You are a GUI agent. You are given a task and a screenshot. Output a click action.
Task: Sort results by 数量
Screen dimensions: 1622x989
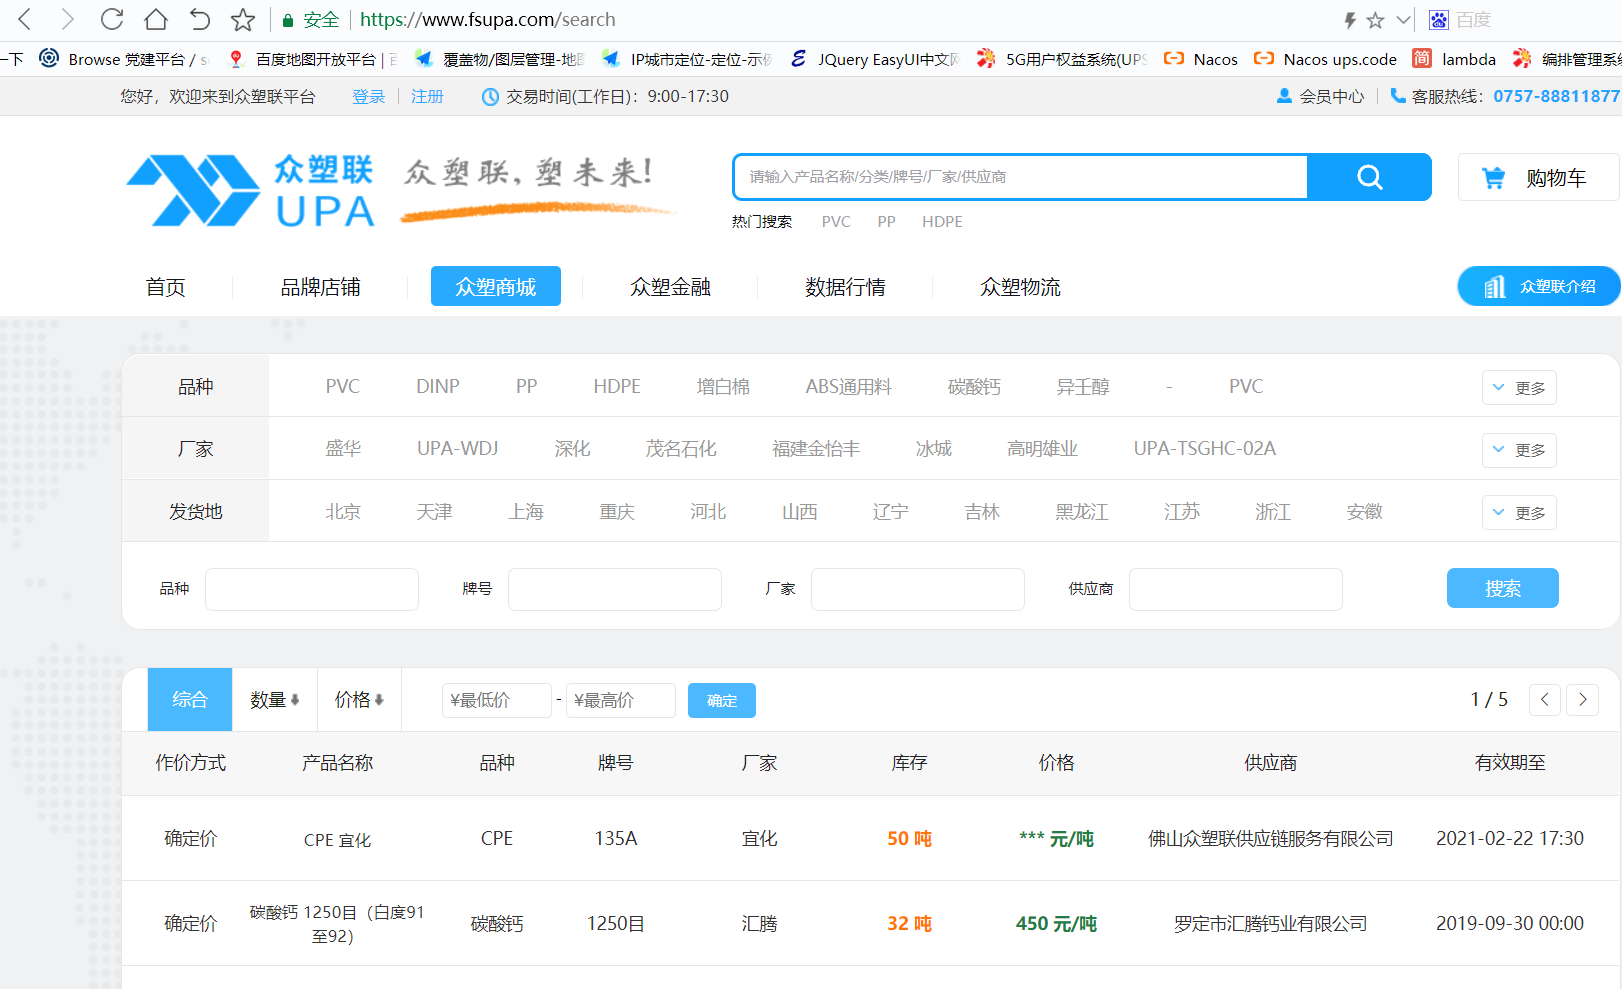(274, 700)
